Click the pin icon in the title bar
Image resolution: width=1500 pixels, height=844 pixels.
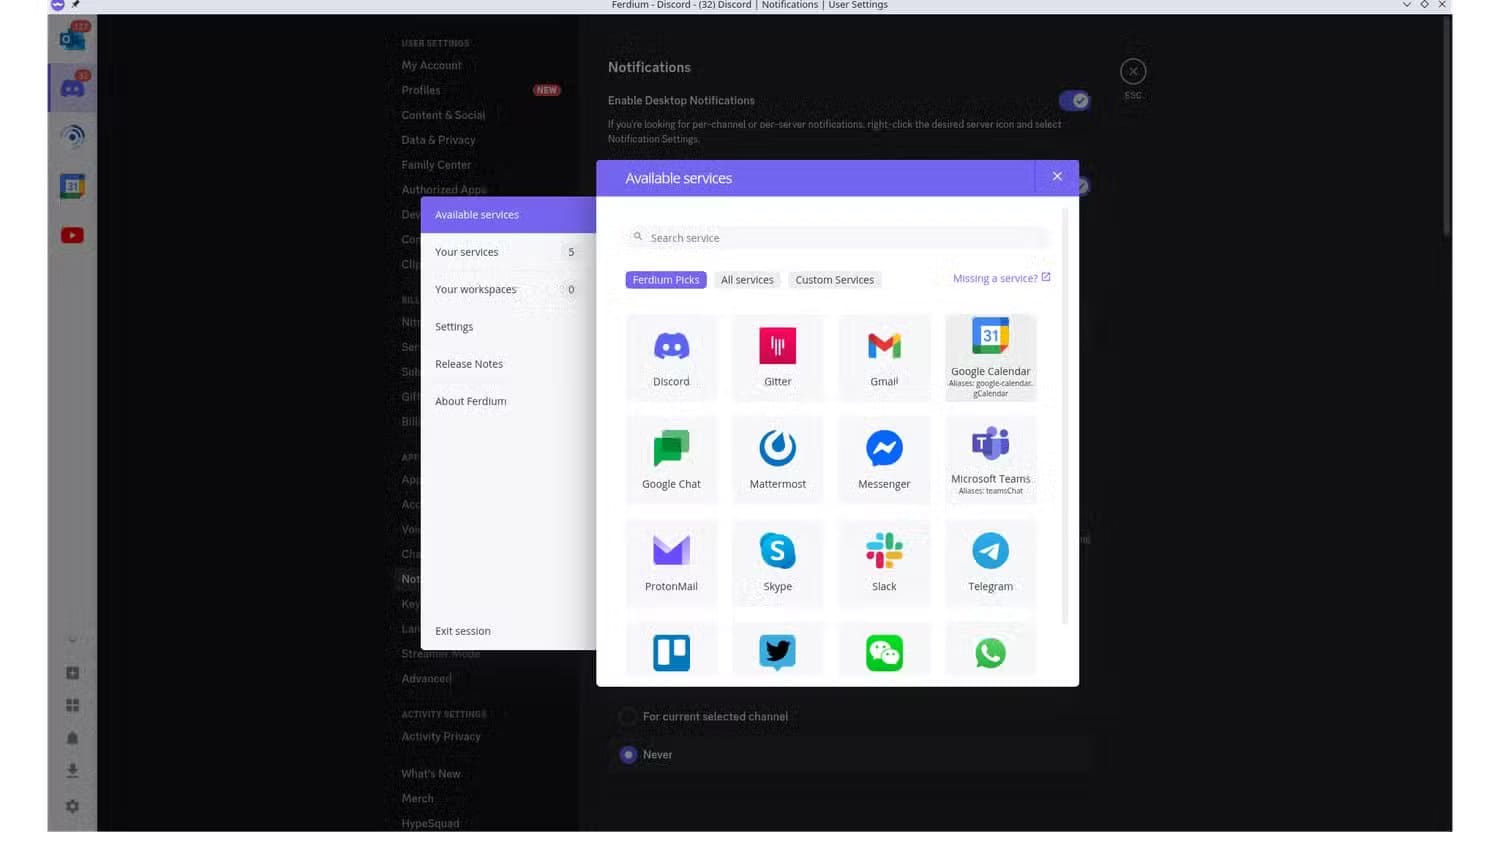coord(76,5)
